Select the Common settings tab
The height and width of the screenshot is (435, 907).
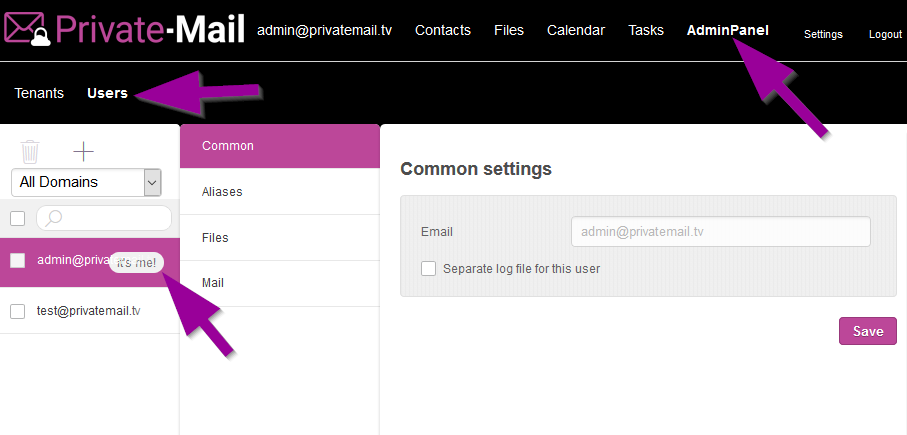(228, 146)
